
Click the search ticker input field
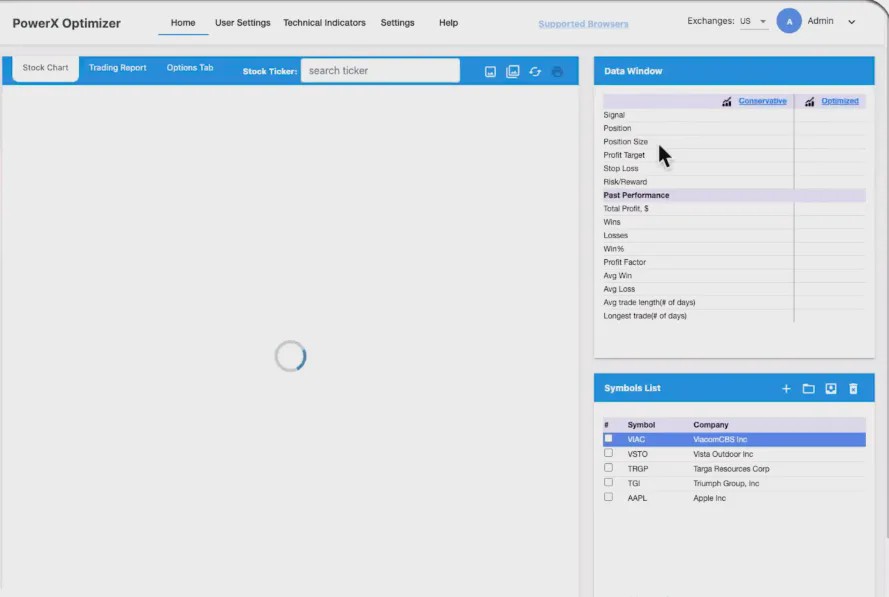[x=380, y=71]
